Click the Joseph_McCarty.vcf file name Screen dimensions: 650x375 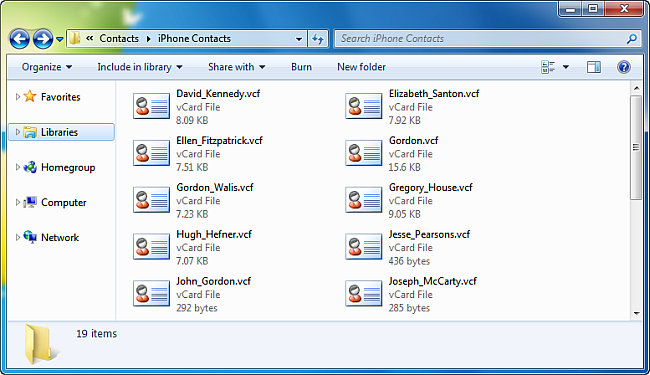tap(432, 281)
